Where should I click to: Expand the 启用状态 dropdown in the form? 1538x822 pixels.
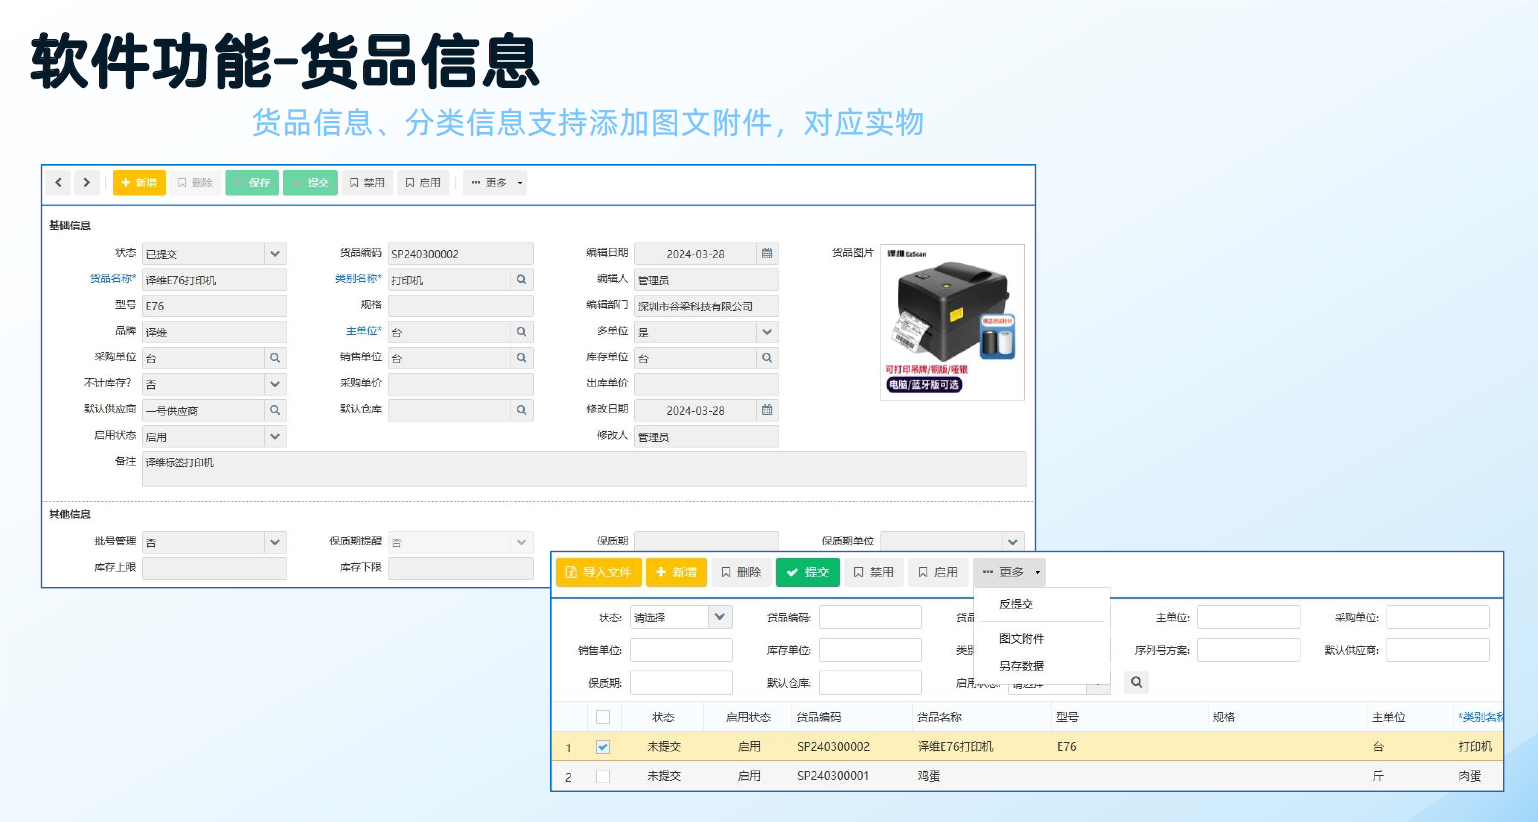[275, 436]
